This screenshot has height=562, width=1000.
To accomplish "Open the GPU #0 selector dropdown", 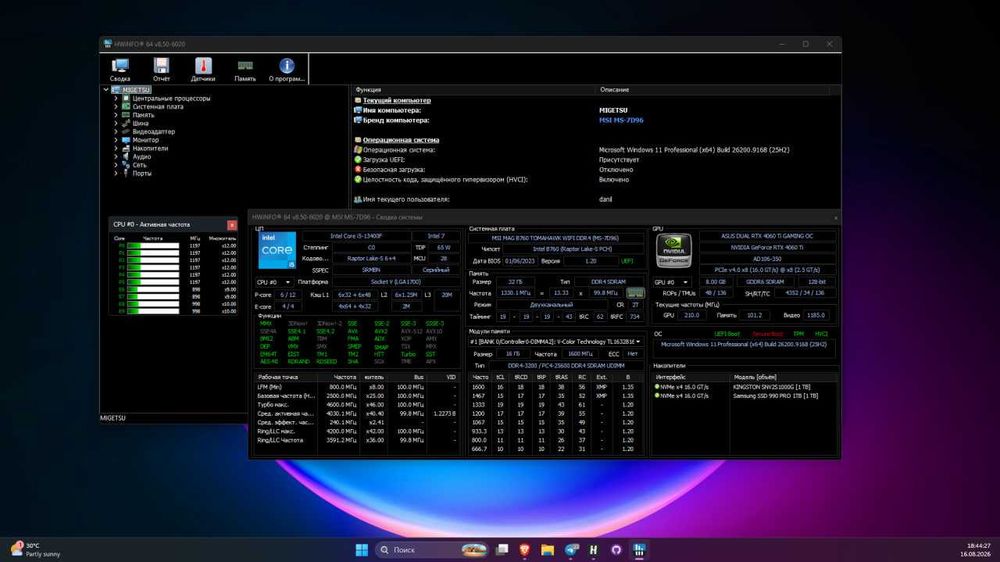I will pyautogui.click(x=672, y=282).
